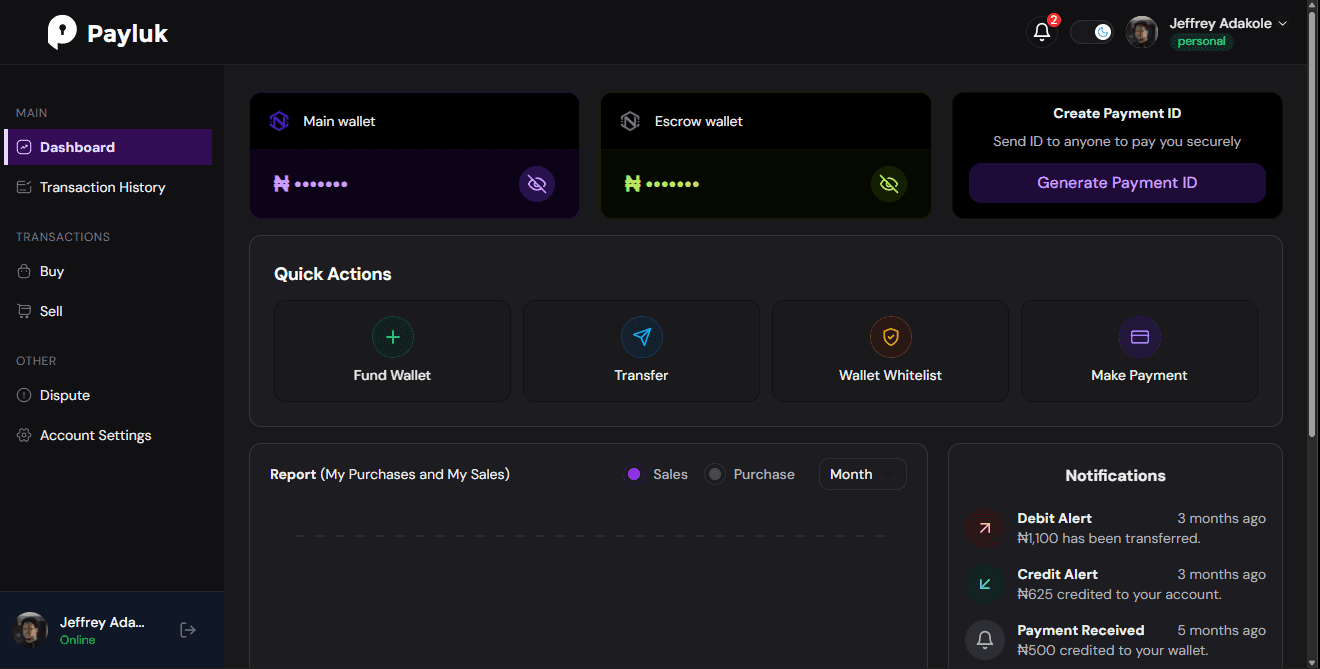This screenshot has width=1320, height=669.
Task: Open notifications via the bell icon
Action: pos(1041,32)
